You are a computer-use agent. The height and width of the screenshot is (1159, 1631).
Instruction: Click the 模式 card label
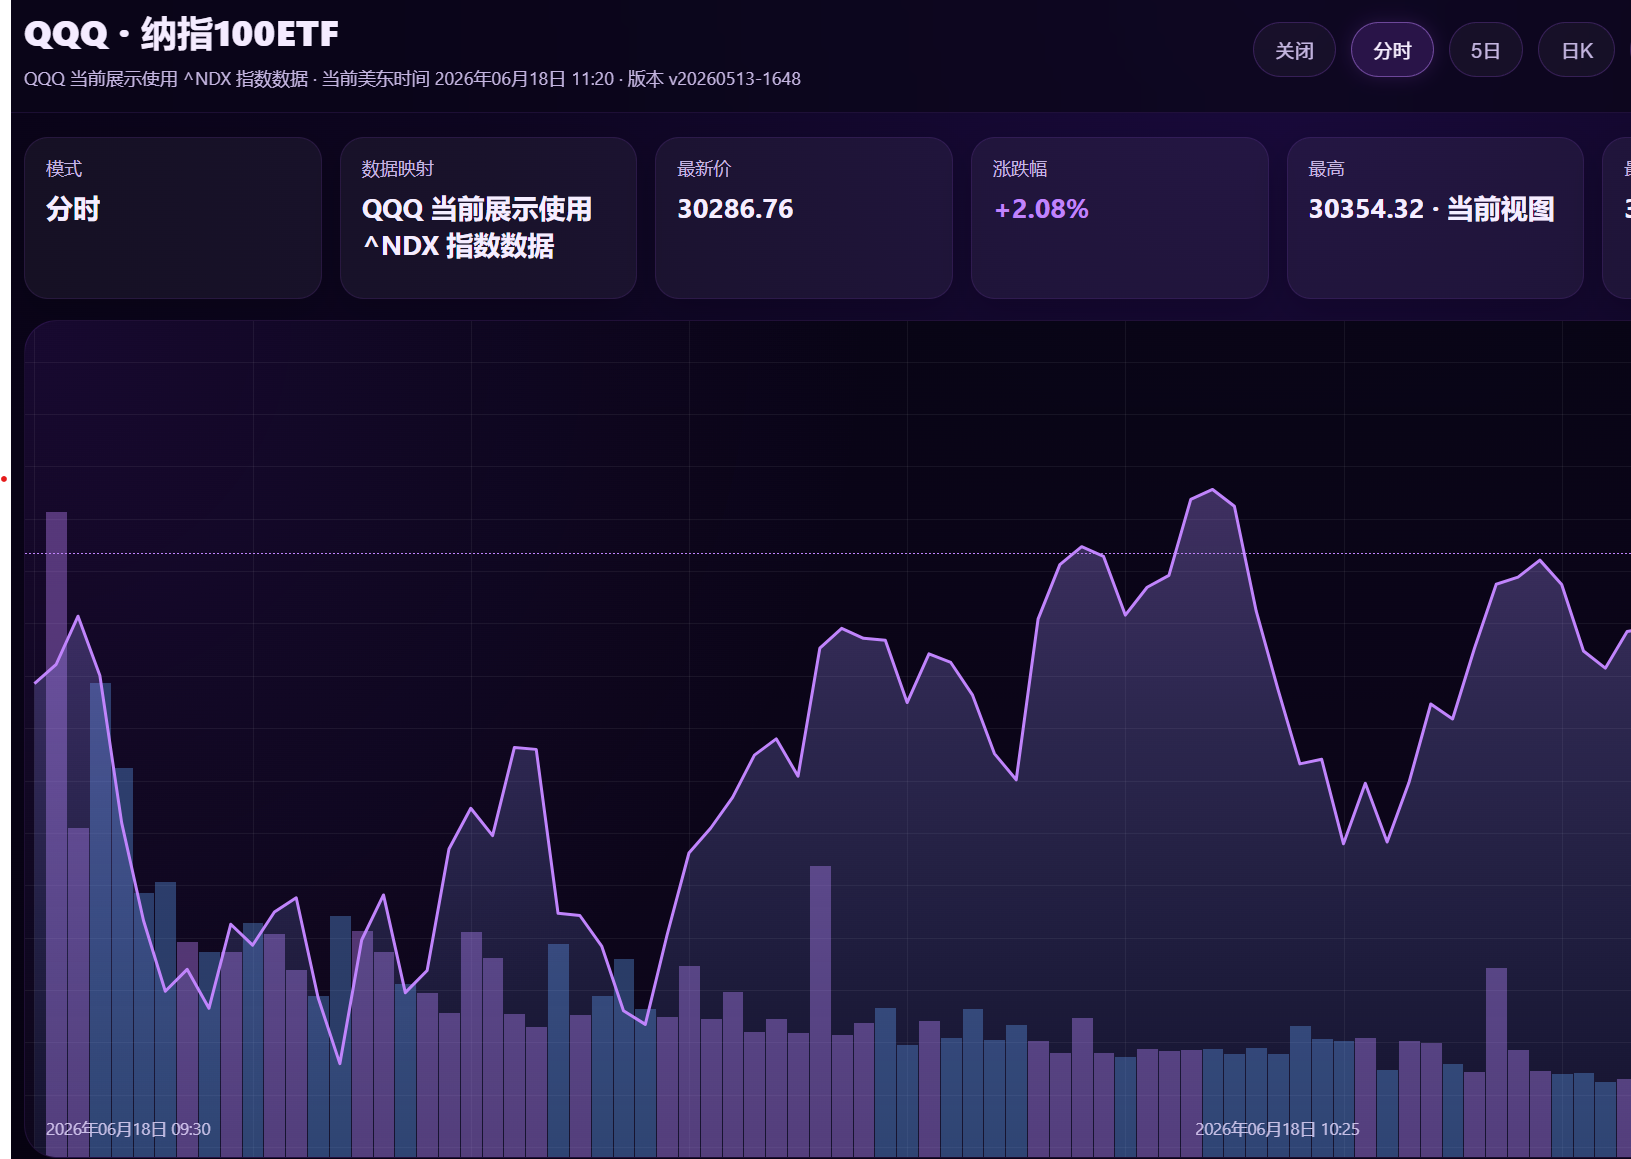(x=64, y=169)
